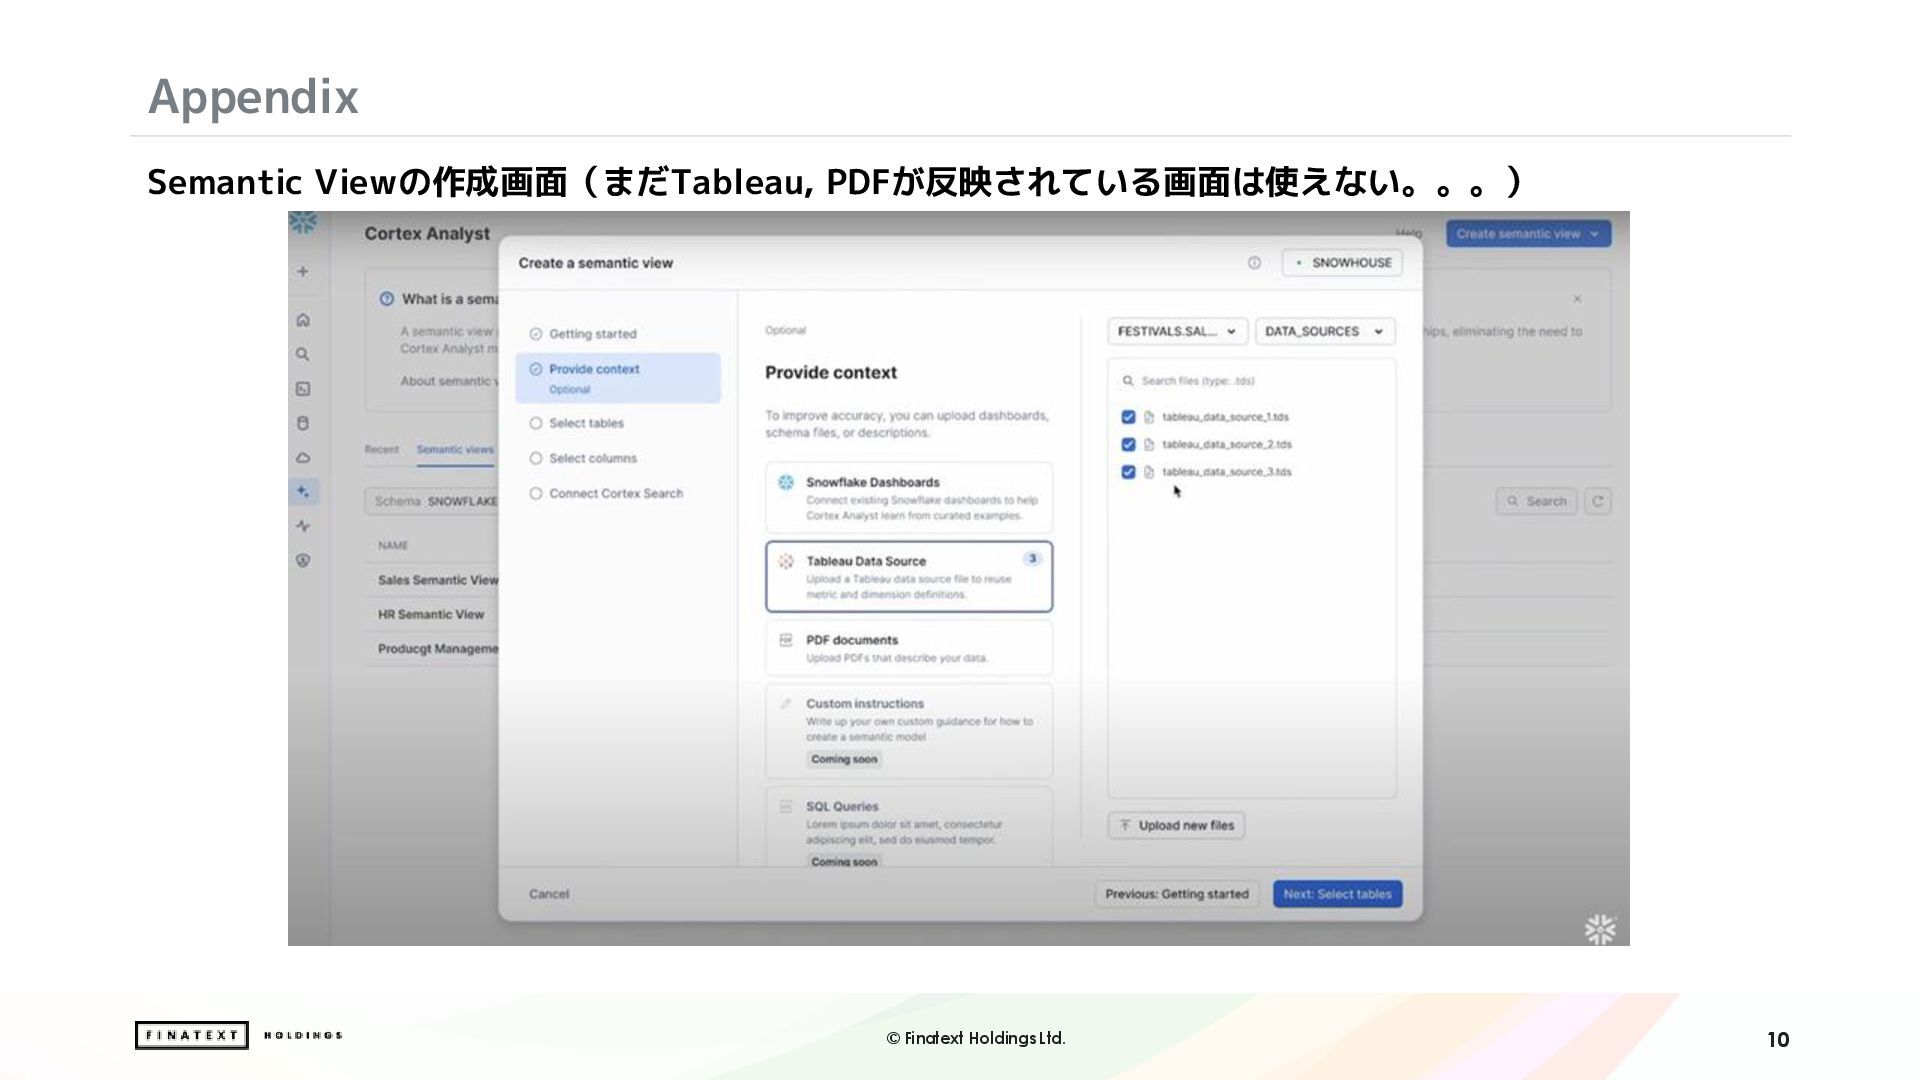
Task: Open the Producgt Management row
Action: [438, 649]
